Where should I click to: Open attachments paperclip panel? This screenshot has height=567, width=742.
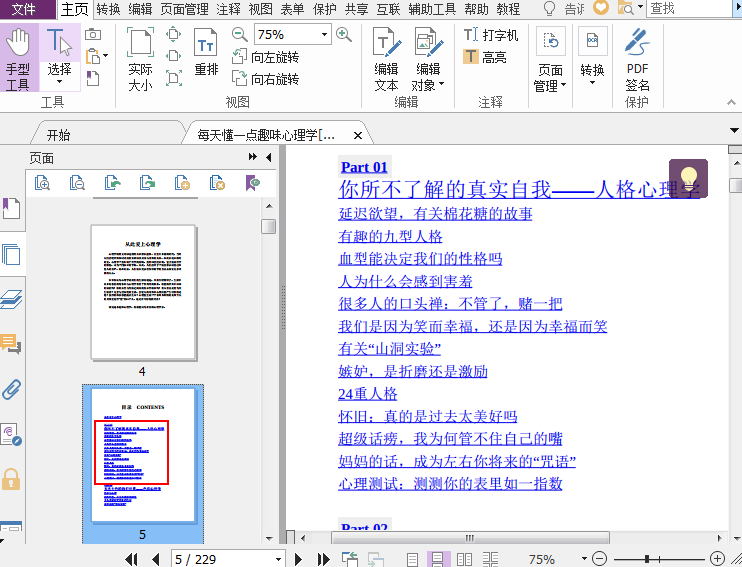(11, 389)
